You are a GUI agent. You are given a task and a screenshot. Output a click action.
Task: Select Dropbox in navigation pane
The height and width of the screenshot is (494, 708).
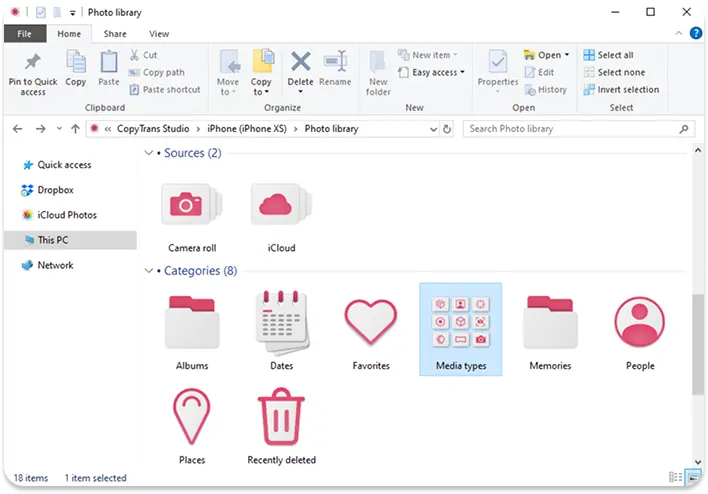tap(47, 190)
